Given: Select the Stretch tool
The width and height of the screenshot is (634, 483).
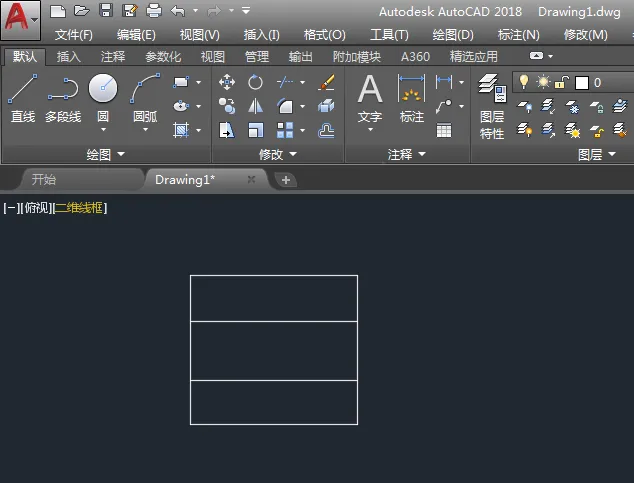Looking at the screenshot, I should tap(227, 130).
